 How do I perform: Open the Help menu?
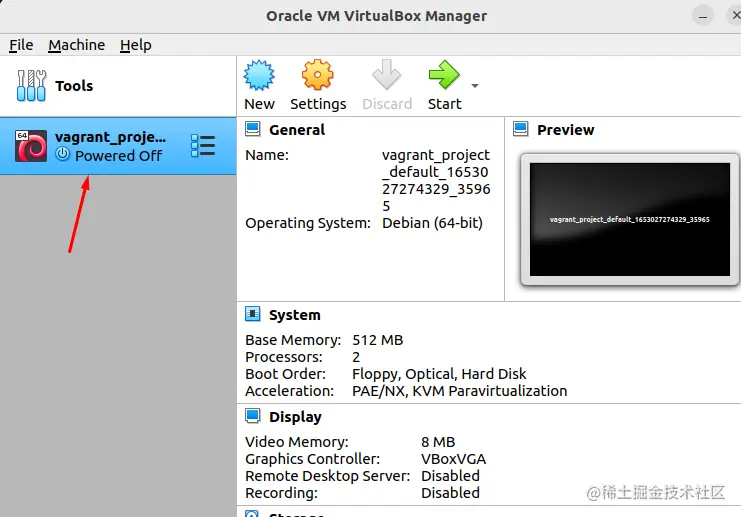pos(136,45)
